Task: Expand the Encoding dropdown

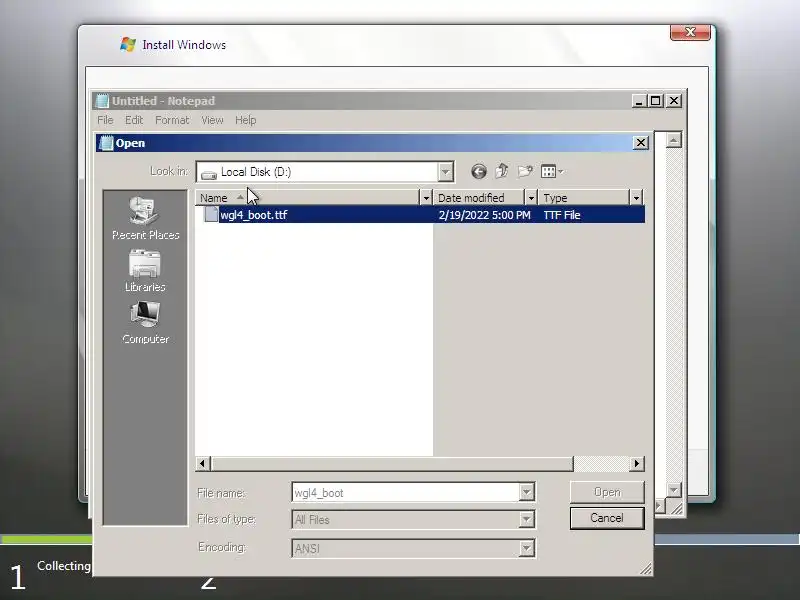Action: point(527,548)
